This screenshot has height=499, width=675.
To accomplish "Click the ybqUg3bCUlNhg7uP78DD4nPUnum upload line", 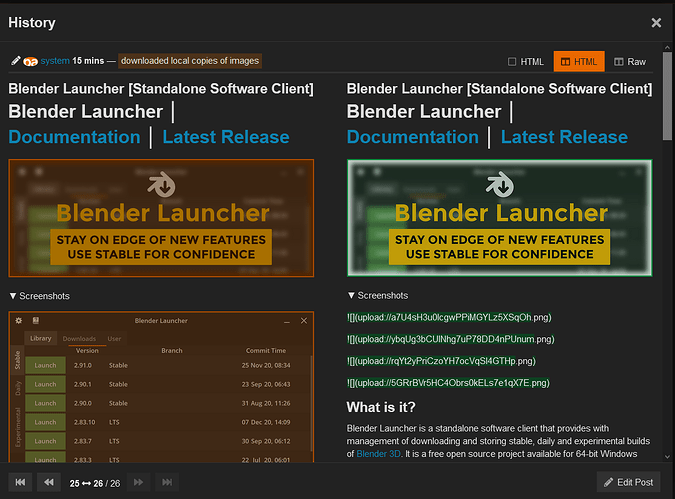I will coord(451,339).
